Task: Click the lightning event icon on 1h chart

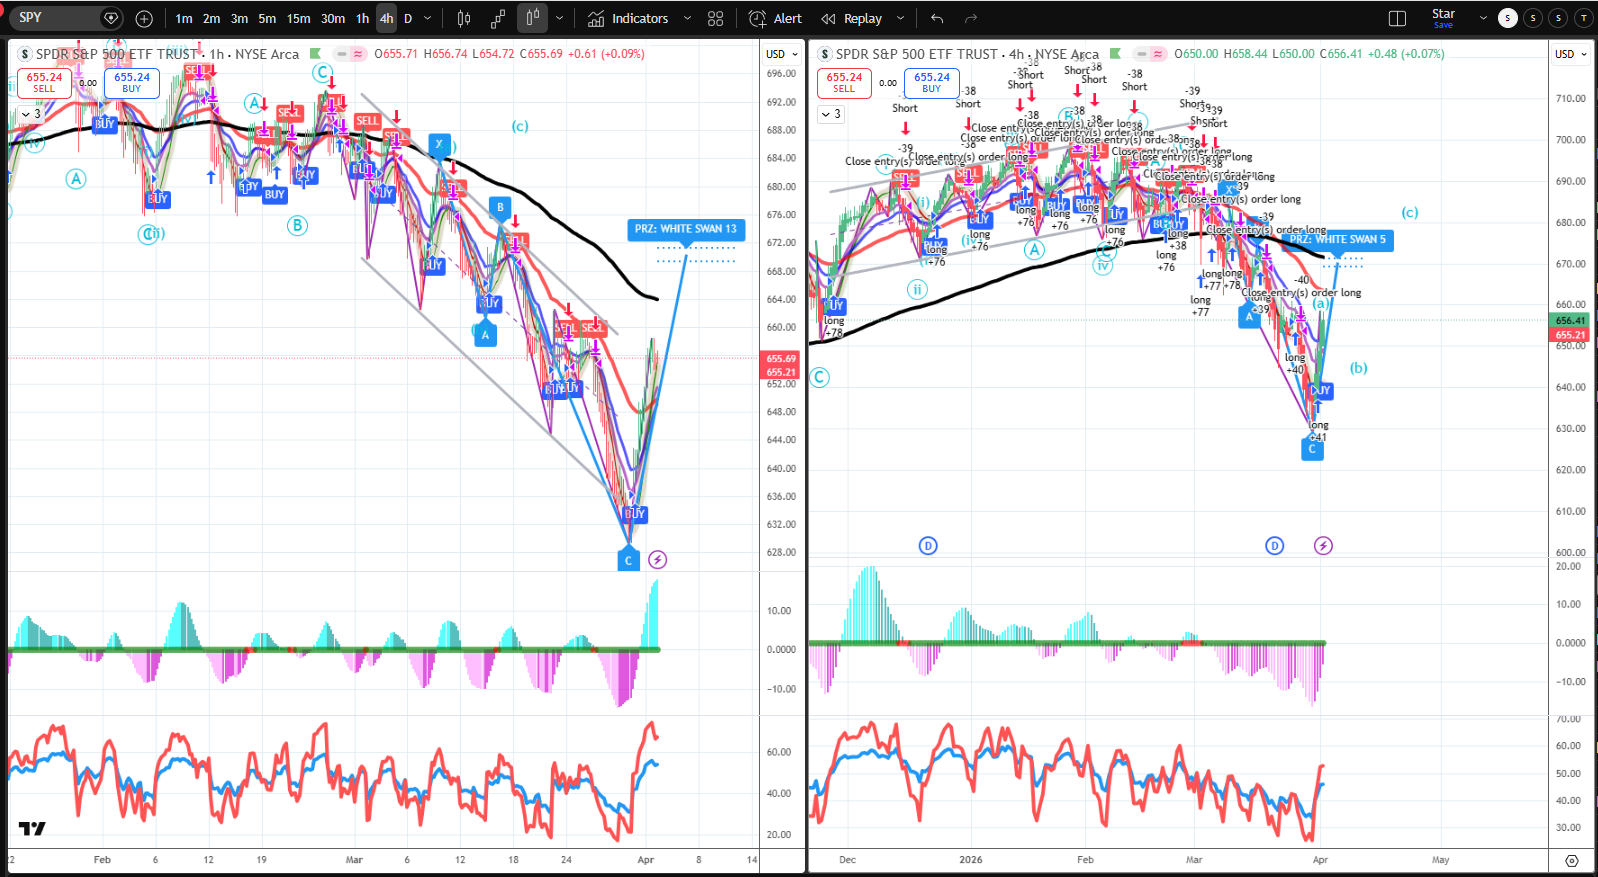Action: click(657, 560)
